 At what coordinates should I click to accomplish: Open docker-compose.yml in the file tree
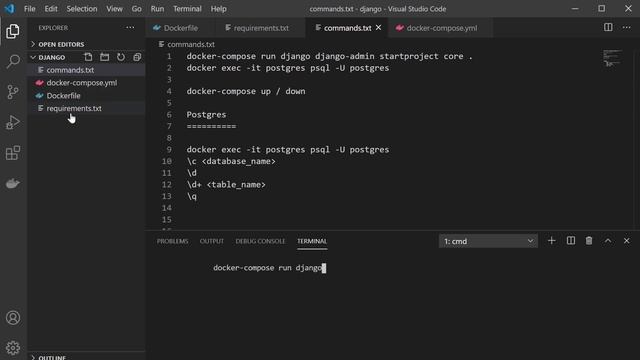87,82
